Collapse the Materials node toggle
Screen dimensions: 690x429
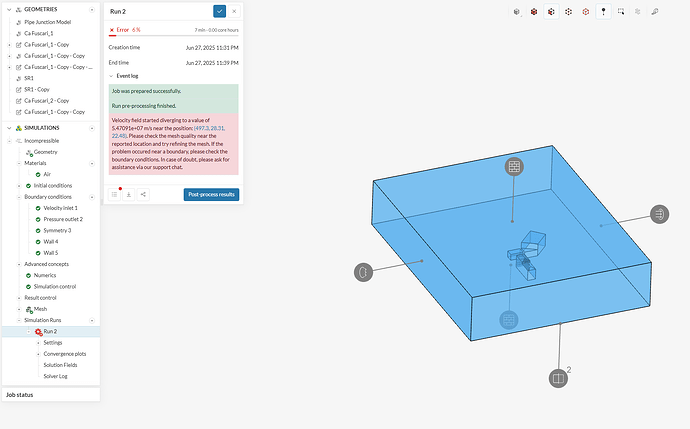(19, 163)
